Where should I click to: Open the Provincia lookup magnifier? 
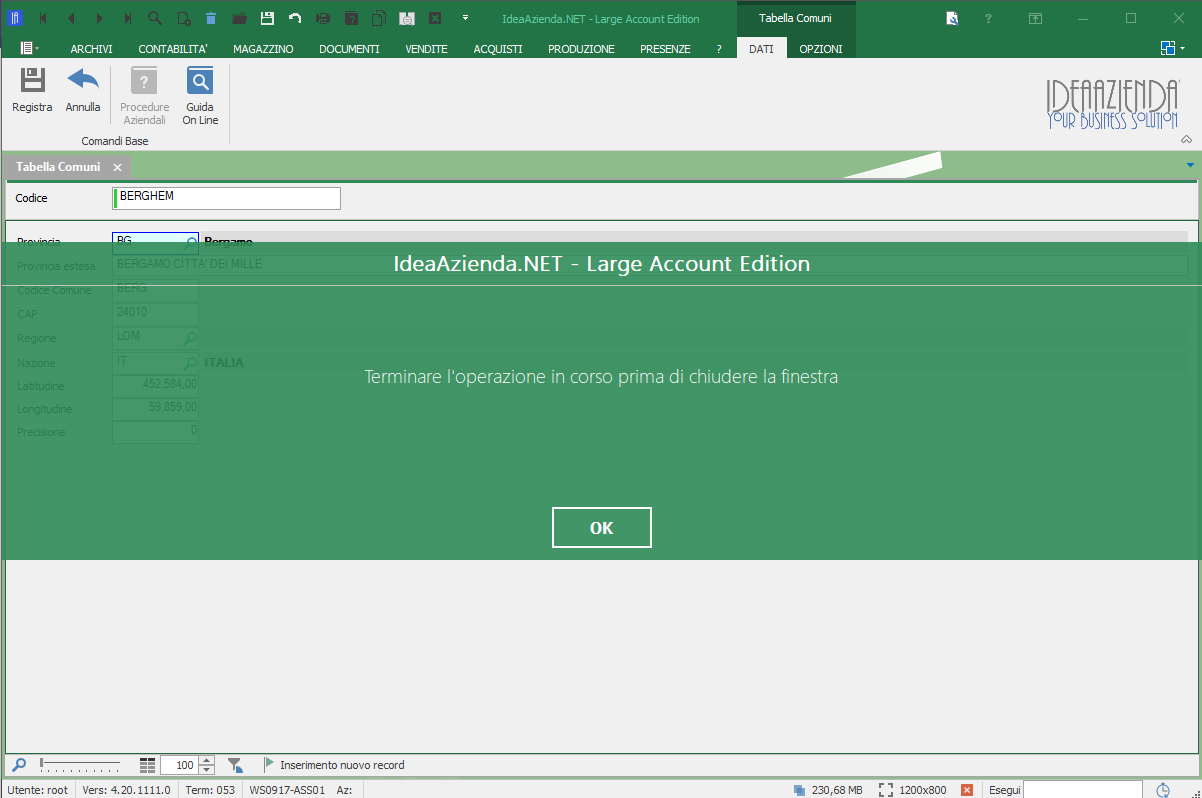[191, 242]
